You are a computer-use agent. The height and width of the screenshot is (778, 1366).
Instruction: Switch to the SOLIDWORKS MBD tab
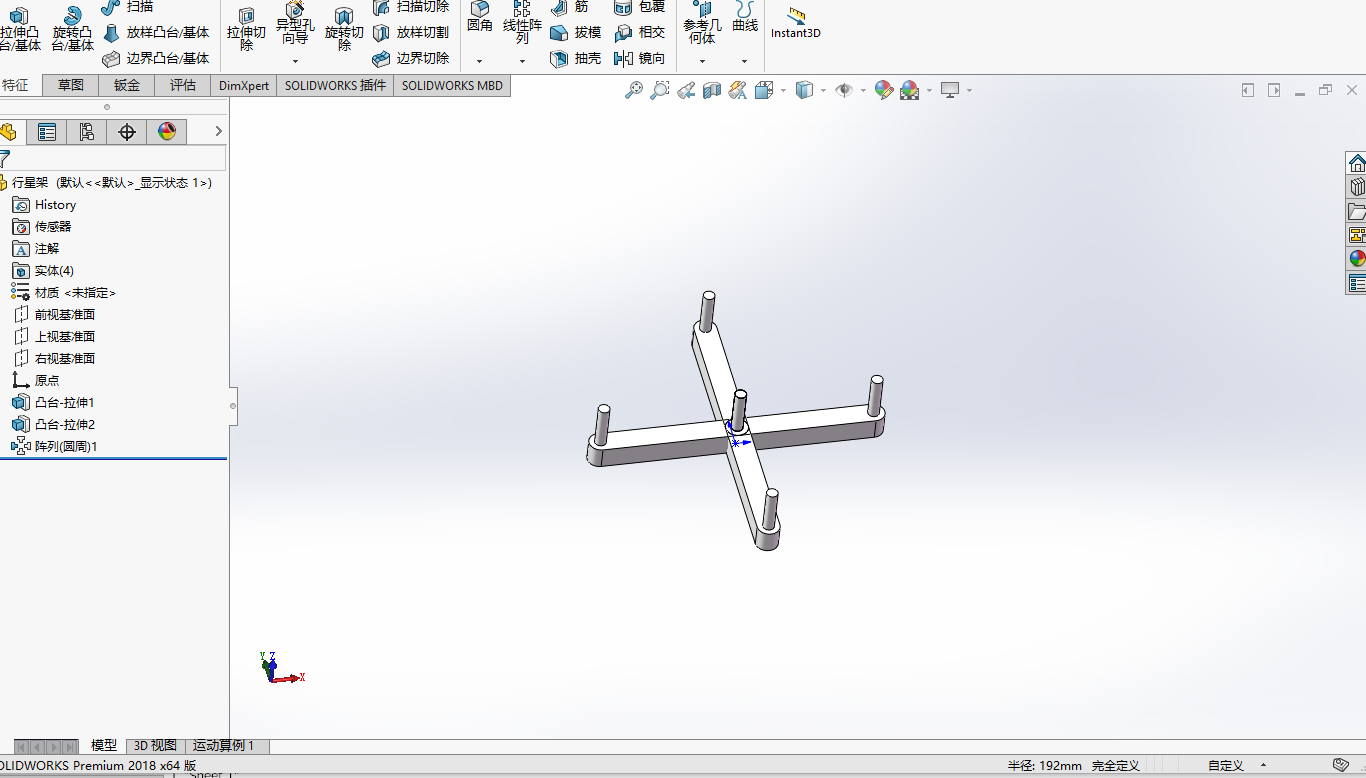(452, 85)
